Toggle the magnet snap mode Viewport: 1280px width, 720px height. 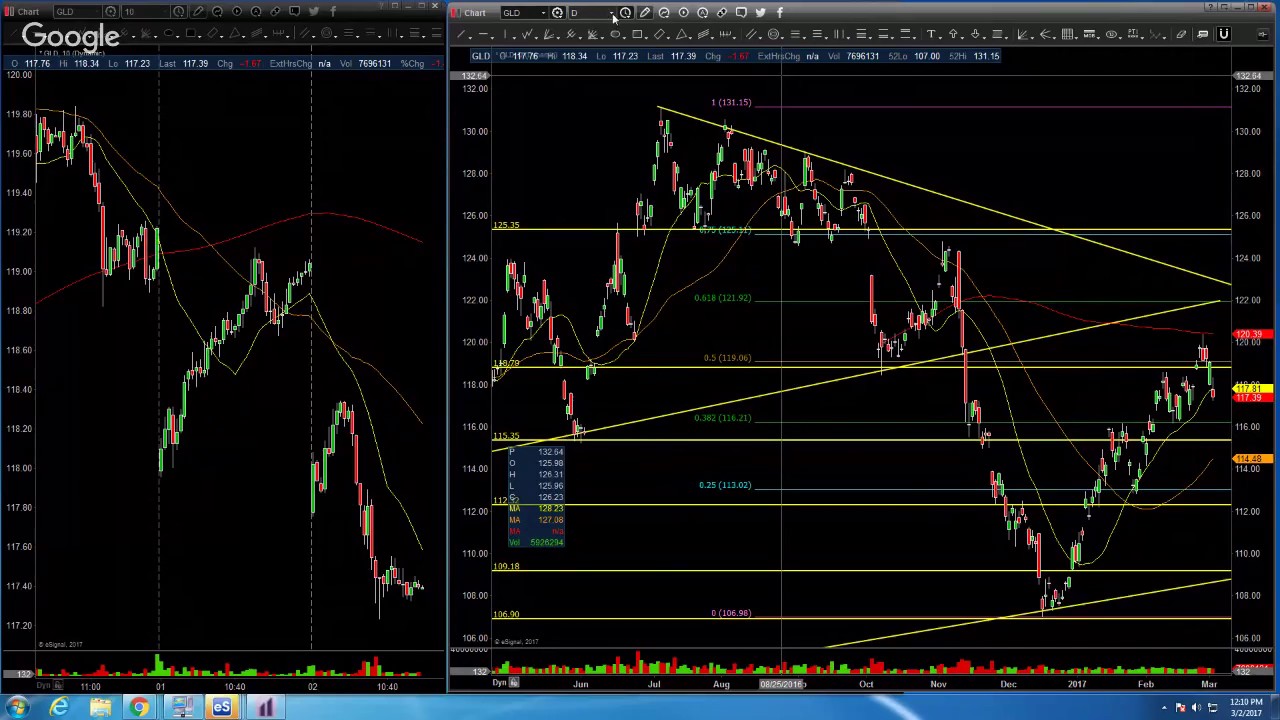point(1224,34)
